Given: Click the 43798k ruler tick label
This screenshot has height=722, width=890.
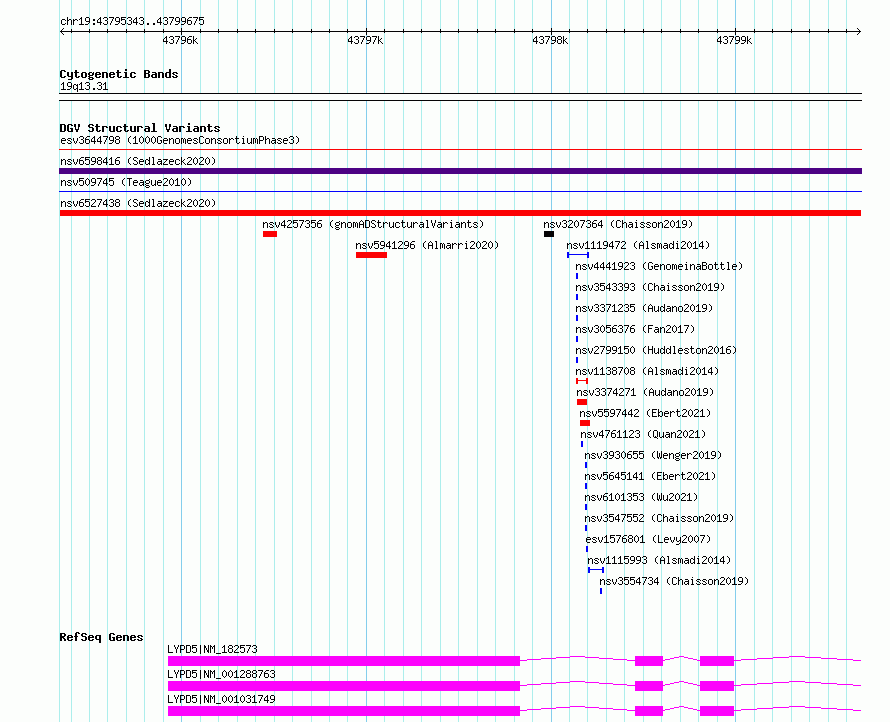Looking at the screenshot, I should coord(550,40).
